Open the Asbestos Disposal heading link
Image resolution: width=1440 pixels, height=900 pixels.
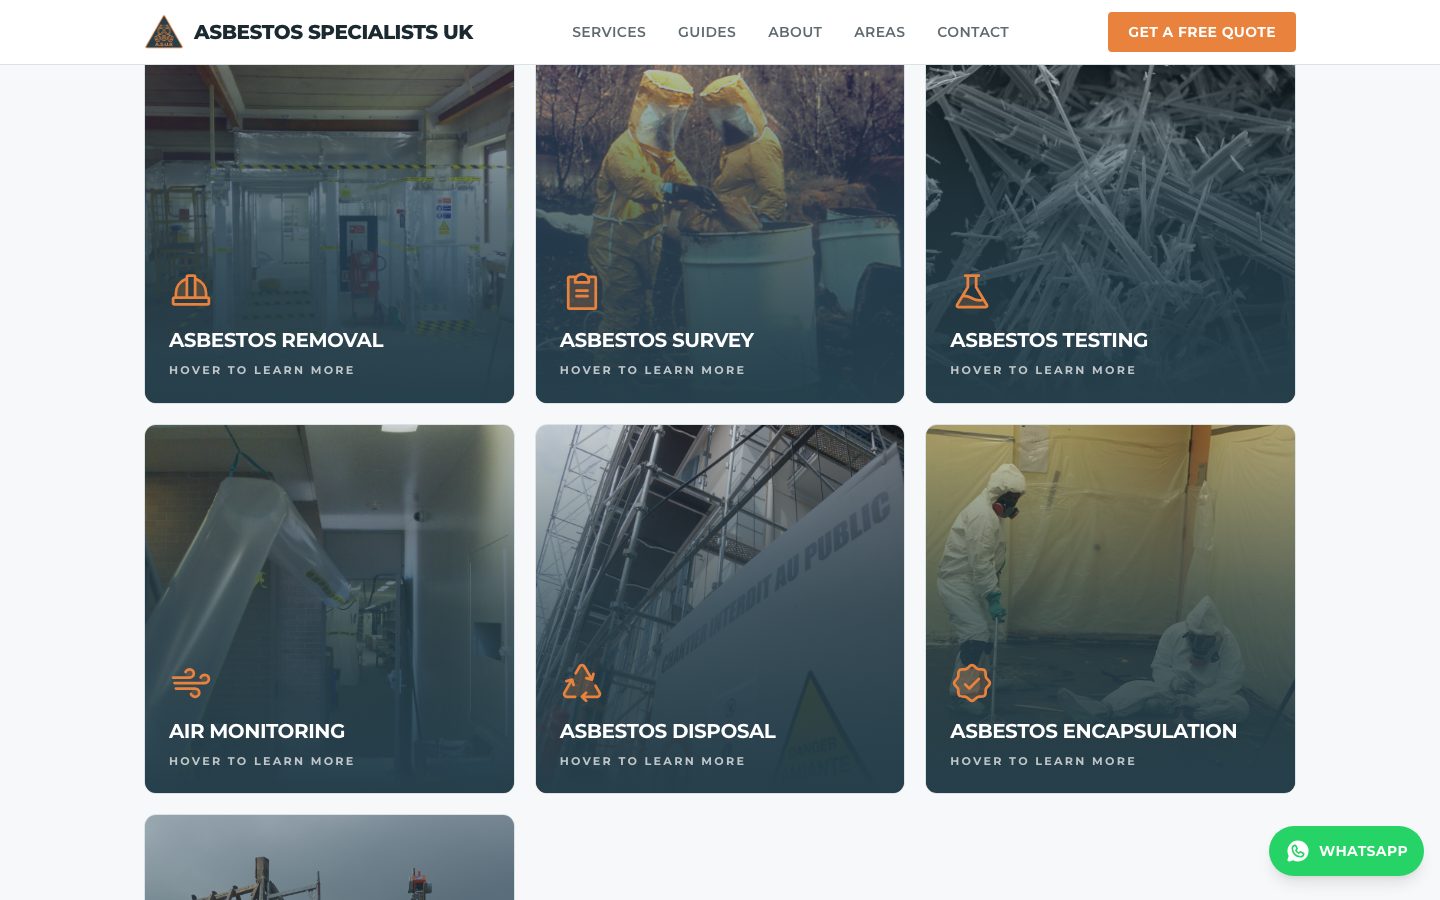point(668,731)
